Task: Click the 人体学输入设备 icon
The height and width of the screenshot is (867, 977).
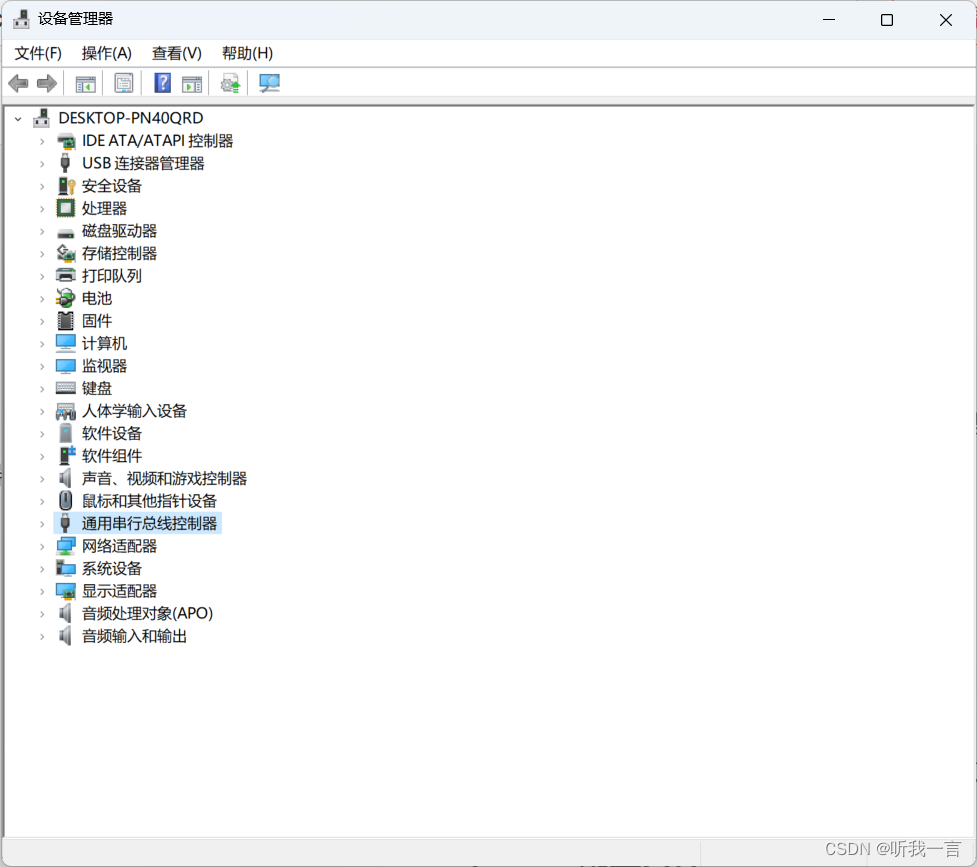Action: point(66,411)
